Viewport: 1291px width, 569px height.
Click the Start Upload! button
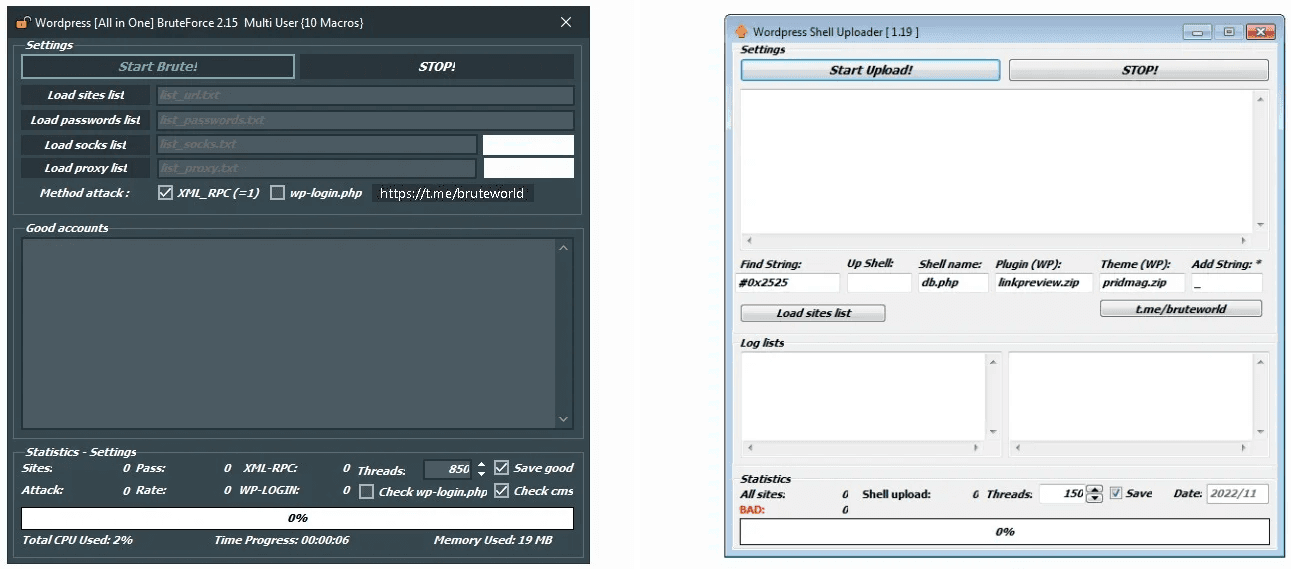click(x=870, y=70)
